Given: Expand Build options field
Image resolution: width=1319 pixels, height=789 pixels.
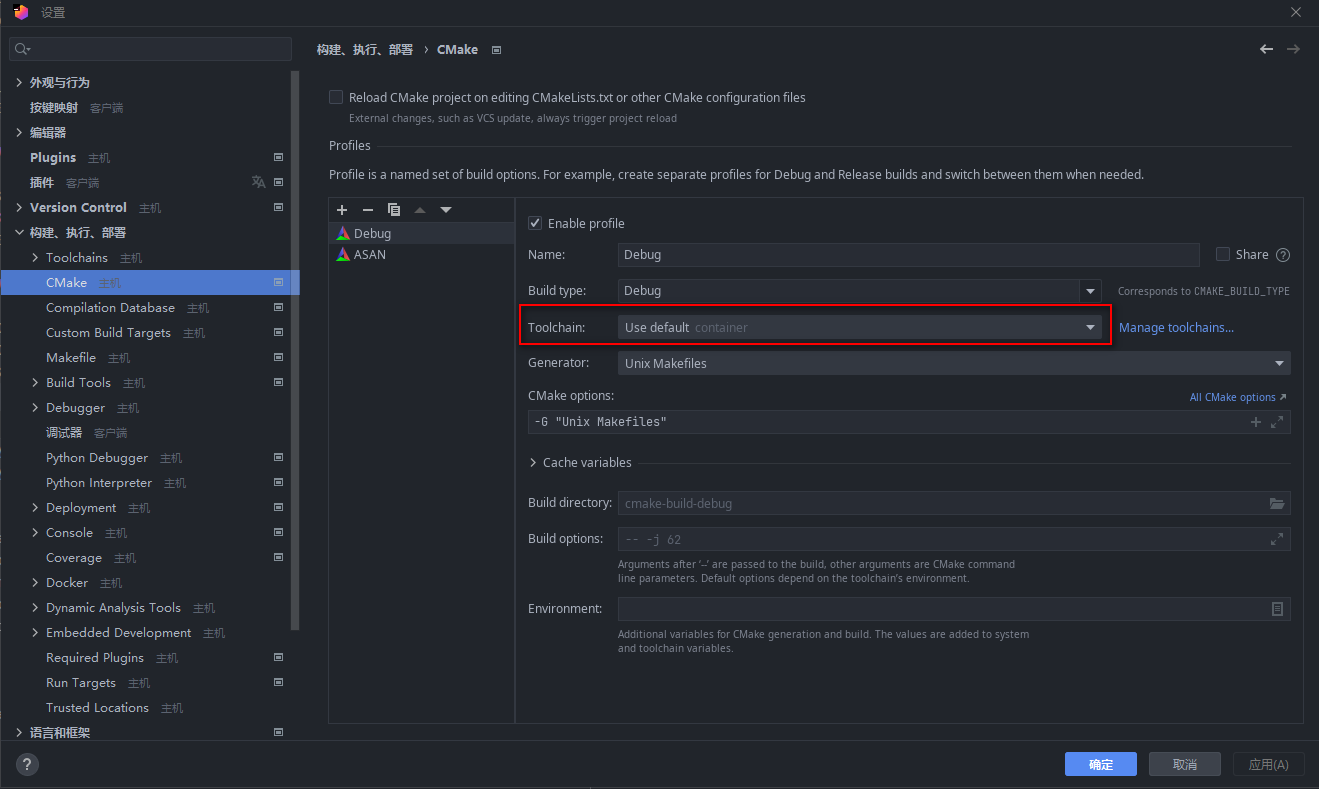Looking at the screenshot, I should 1277,539.
